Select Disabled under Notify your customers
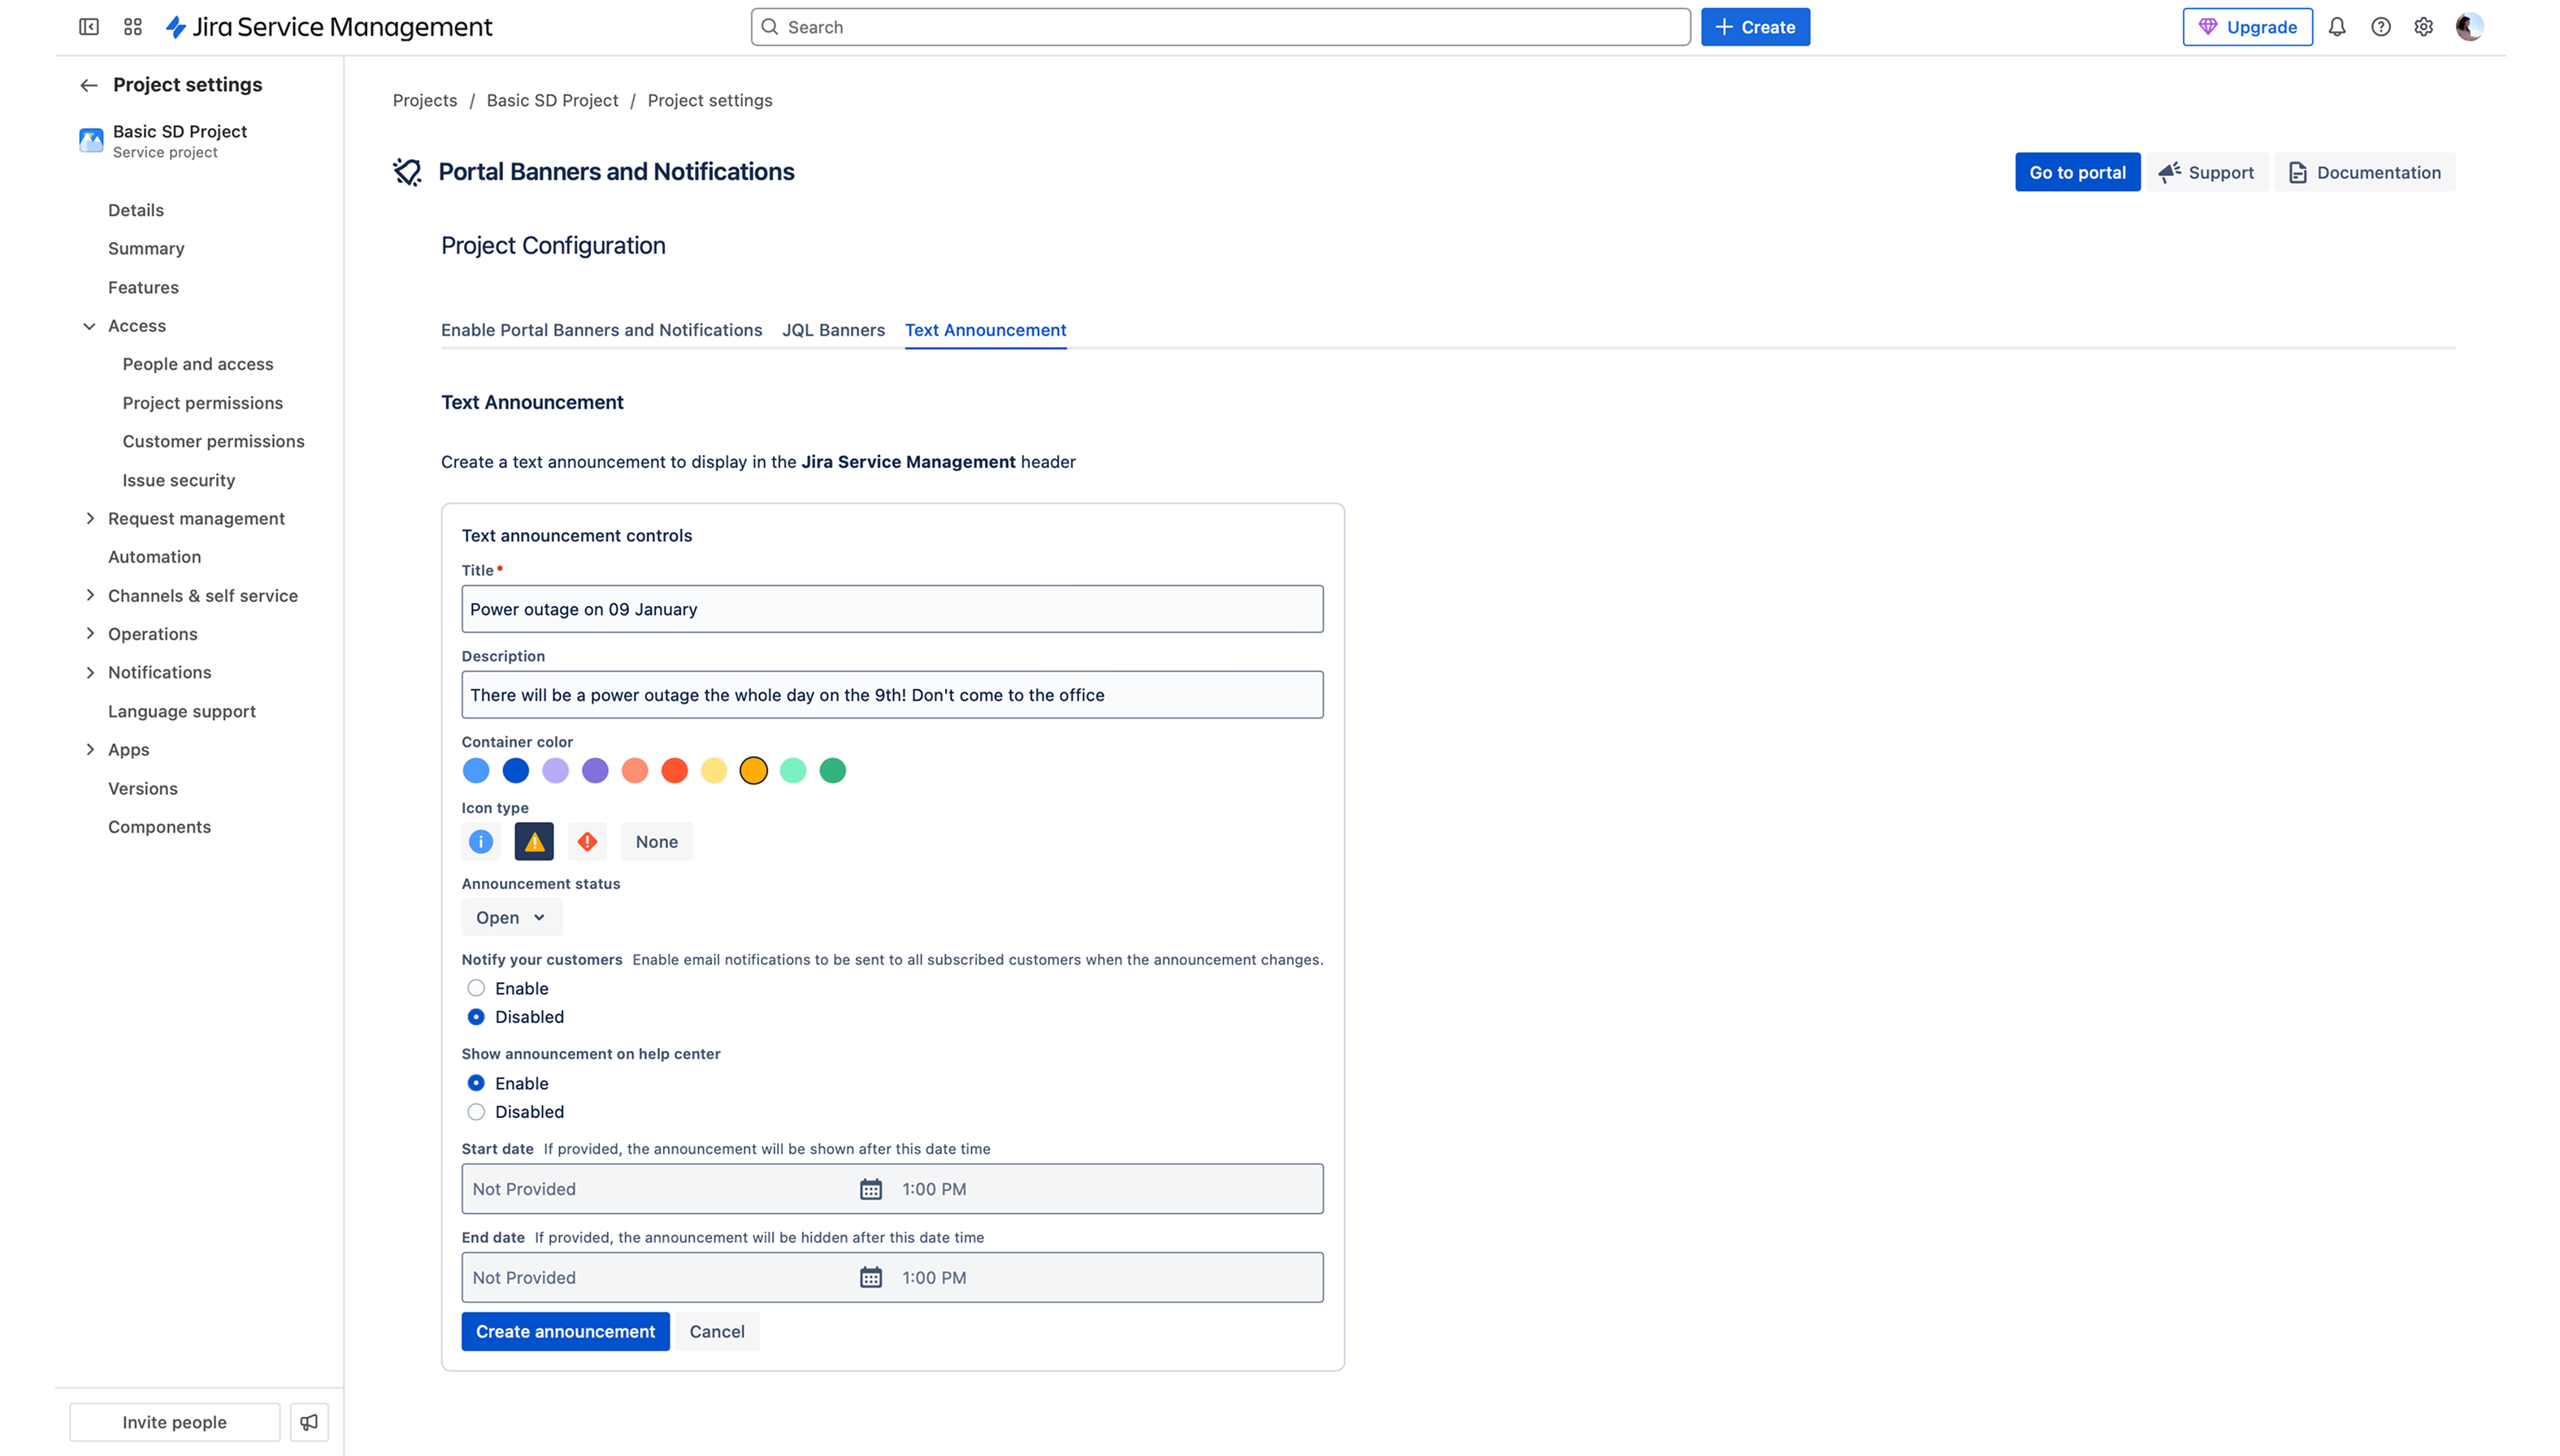Image resolution: width=2560 pixels, height=1456 pixels. [x=476, y=1017]
